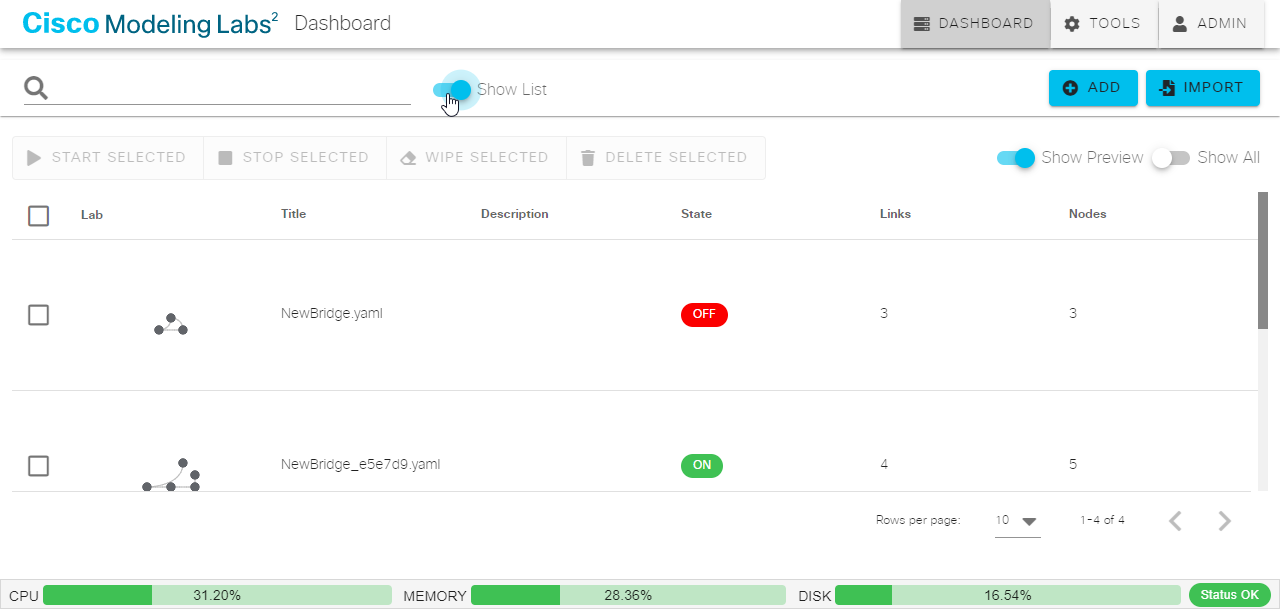Viewport: 1280px width, 609px height.
Task: Open NewBridge_e5e7d9.yaml topology preview thumbnail
Action: tap(171, 475)
